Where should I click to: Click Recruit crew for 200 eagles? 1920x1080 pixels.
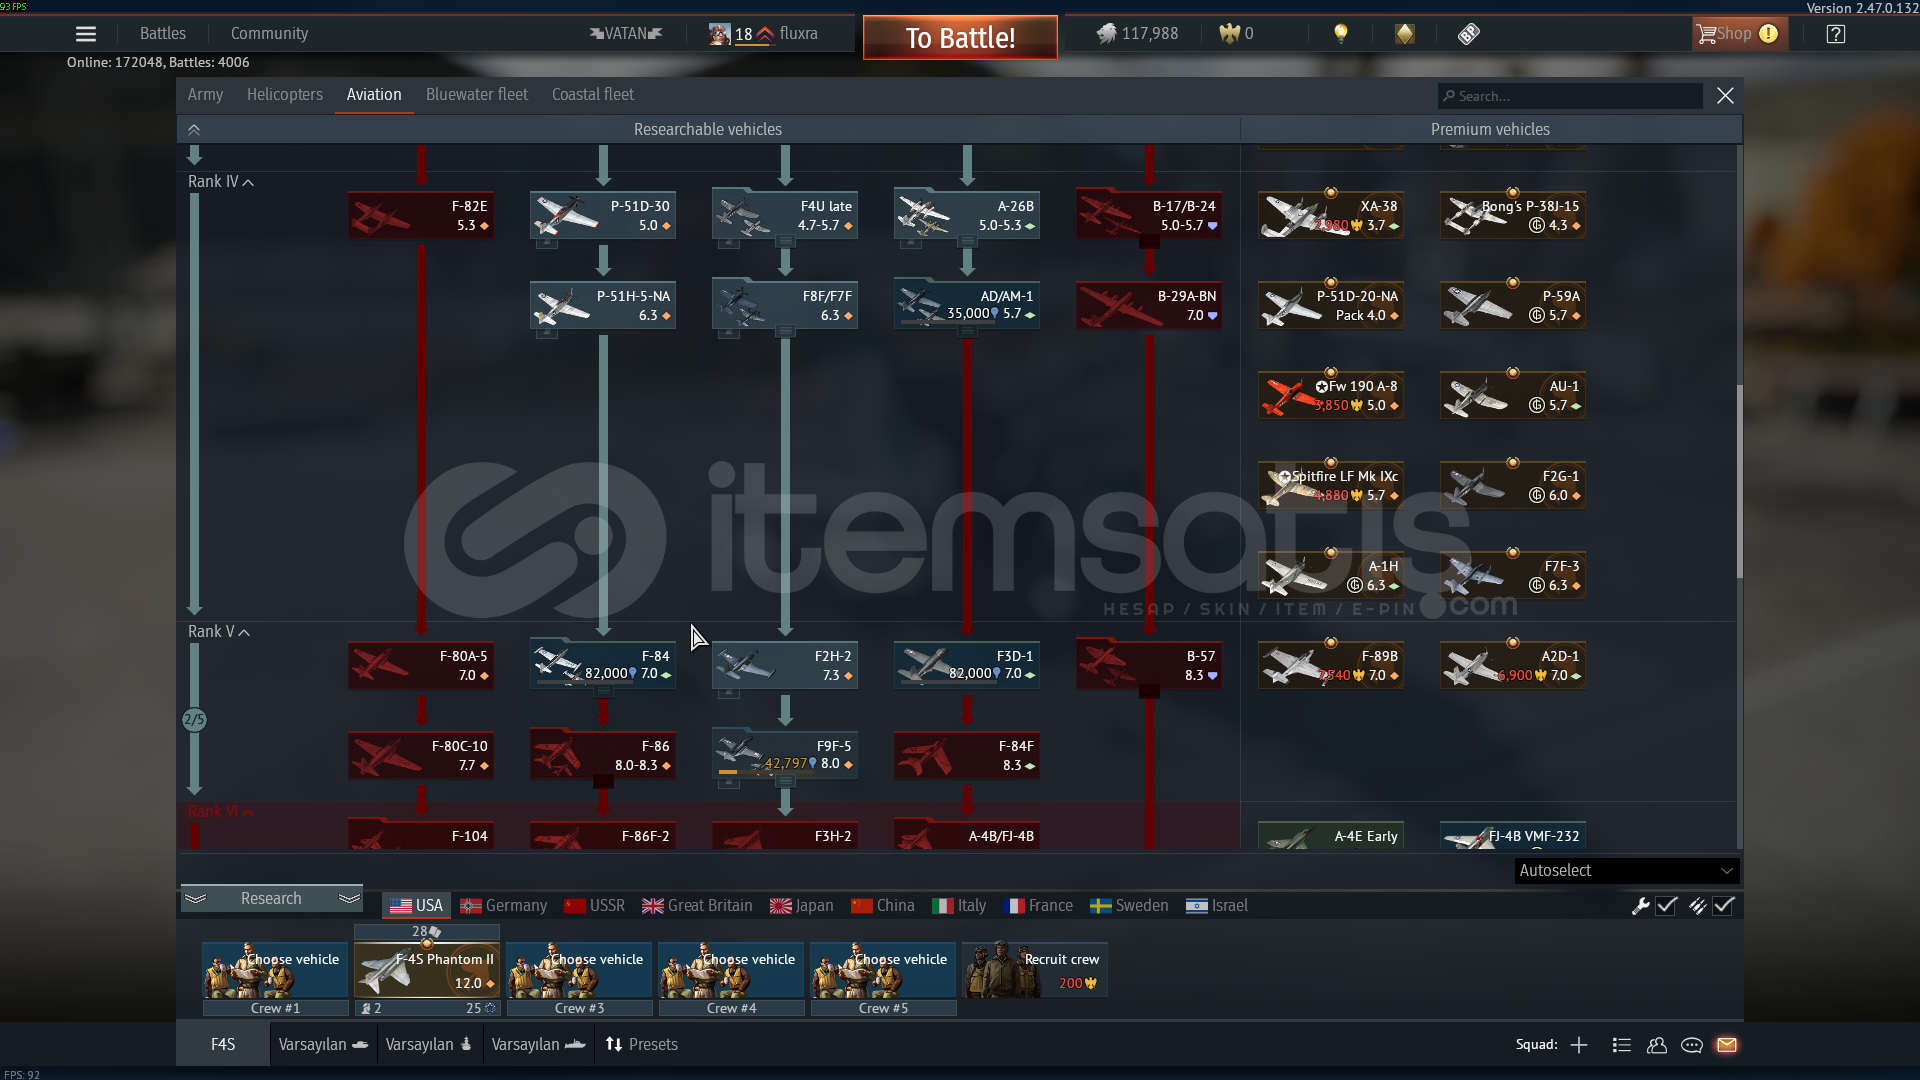click(1035, 970)
